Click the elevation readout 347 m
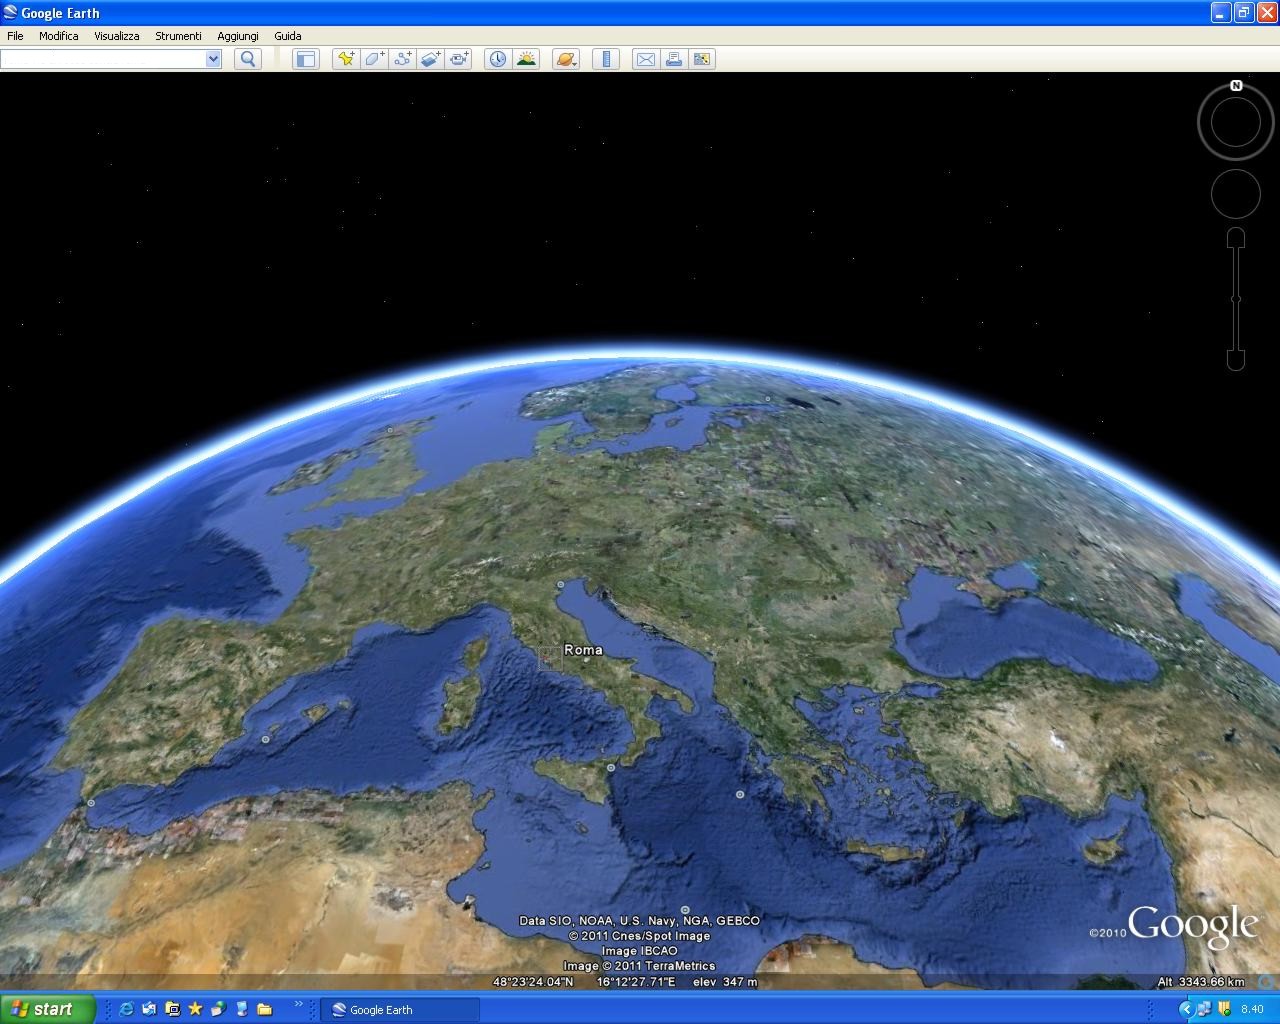Screen dimensions: 1280x1024 tap(725, 982)
